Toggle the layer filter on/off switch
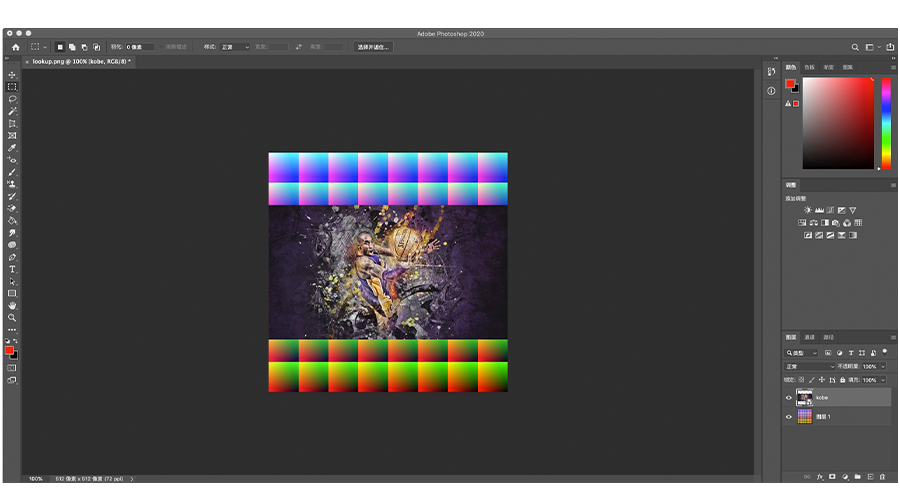Viewport: 900px width, 500px height. pyautogui.click(x=885, y=351)
